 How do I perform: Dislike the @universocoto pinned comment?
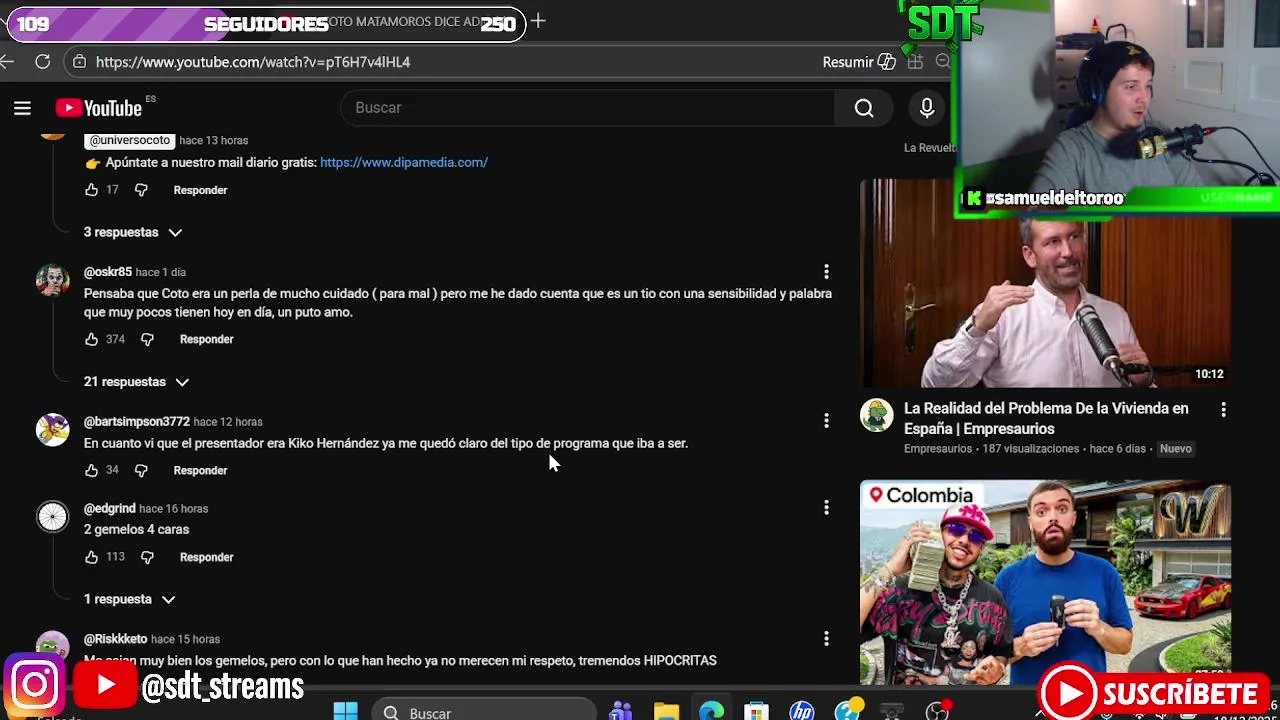click(x=141, y=190)
